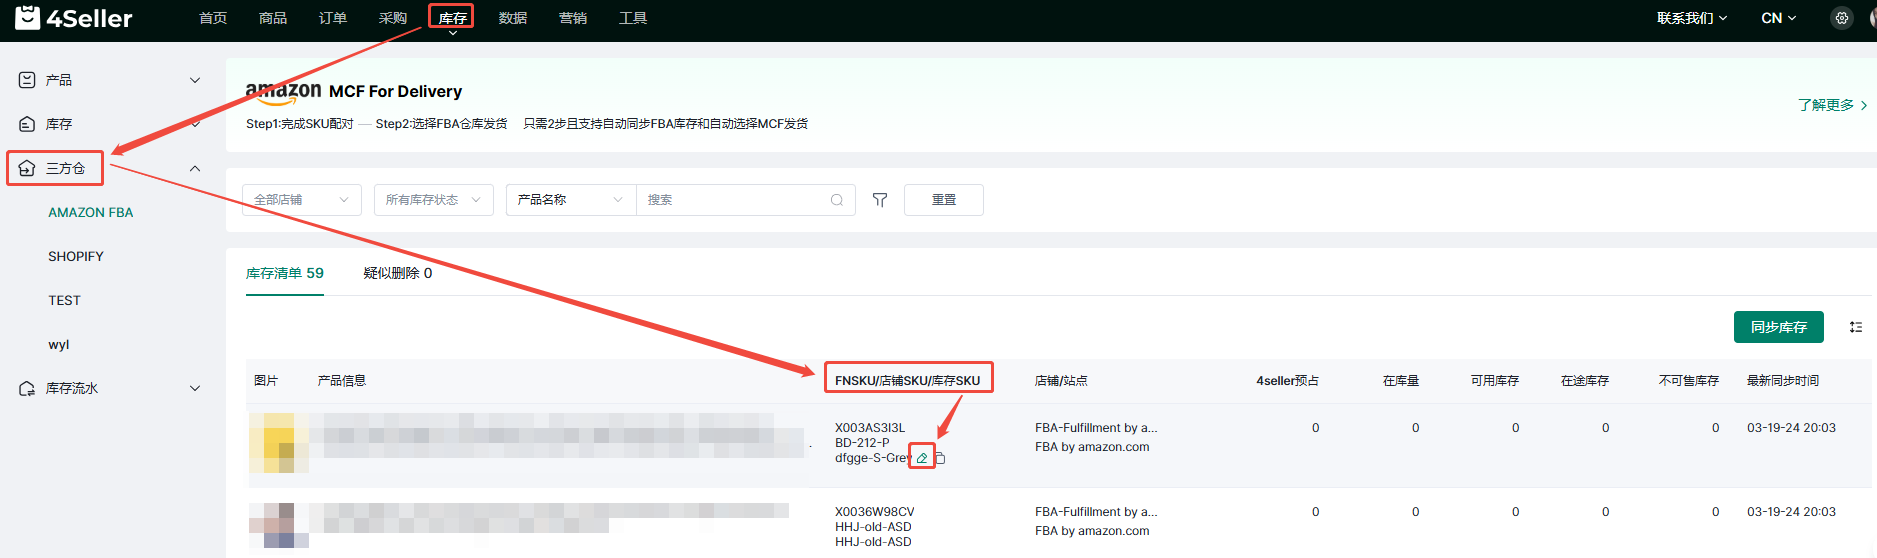The height and width of the screenshot is (558, 1877).
Task: Click store SKU BD-212-P text
Action: click(x=862, y=443)
